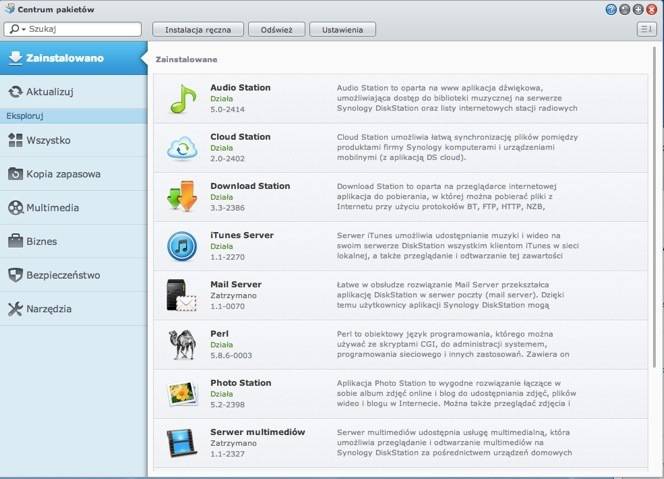Open the Download Station package title
664x479 pixels.
point(250,186)
